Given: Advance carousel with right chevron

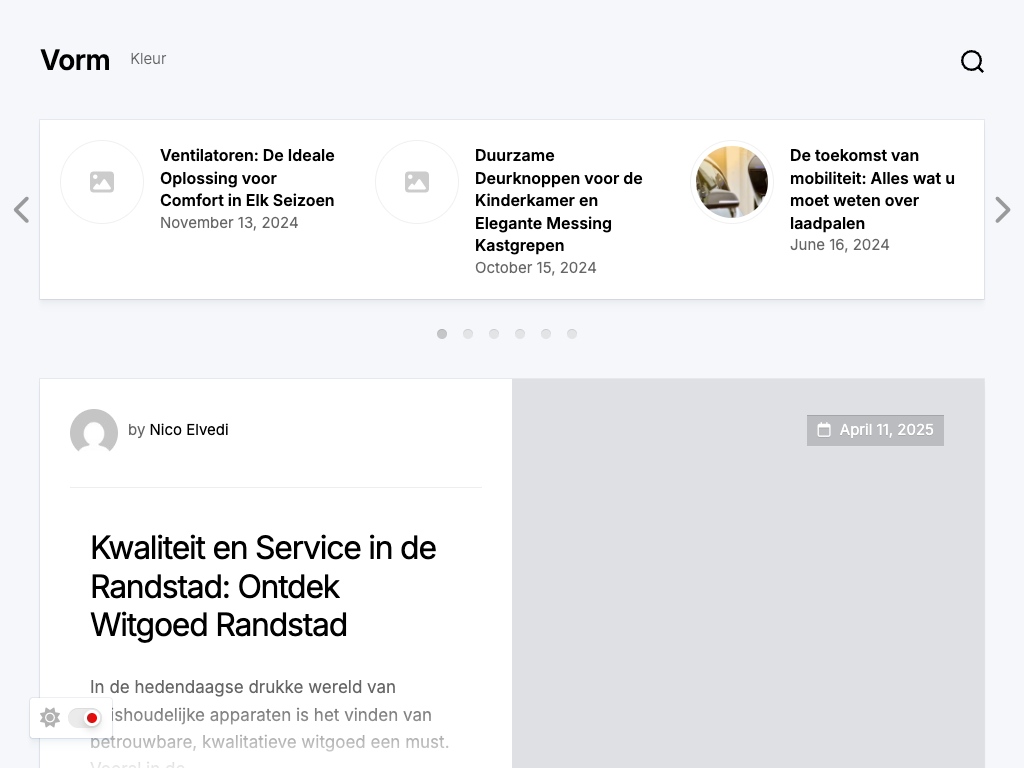Looking at the screenshot, I should 1002,210.
